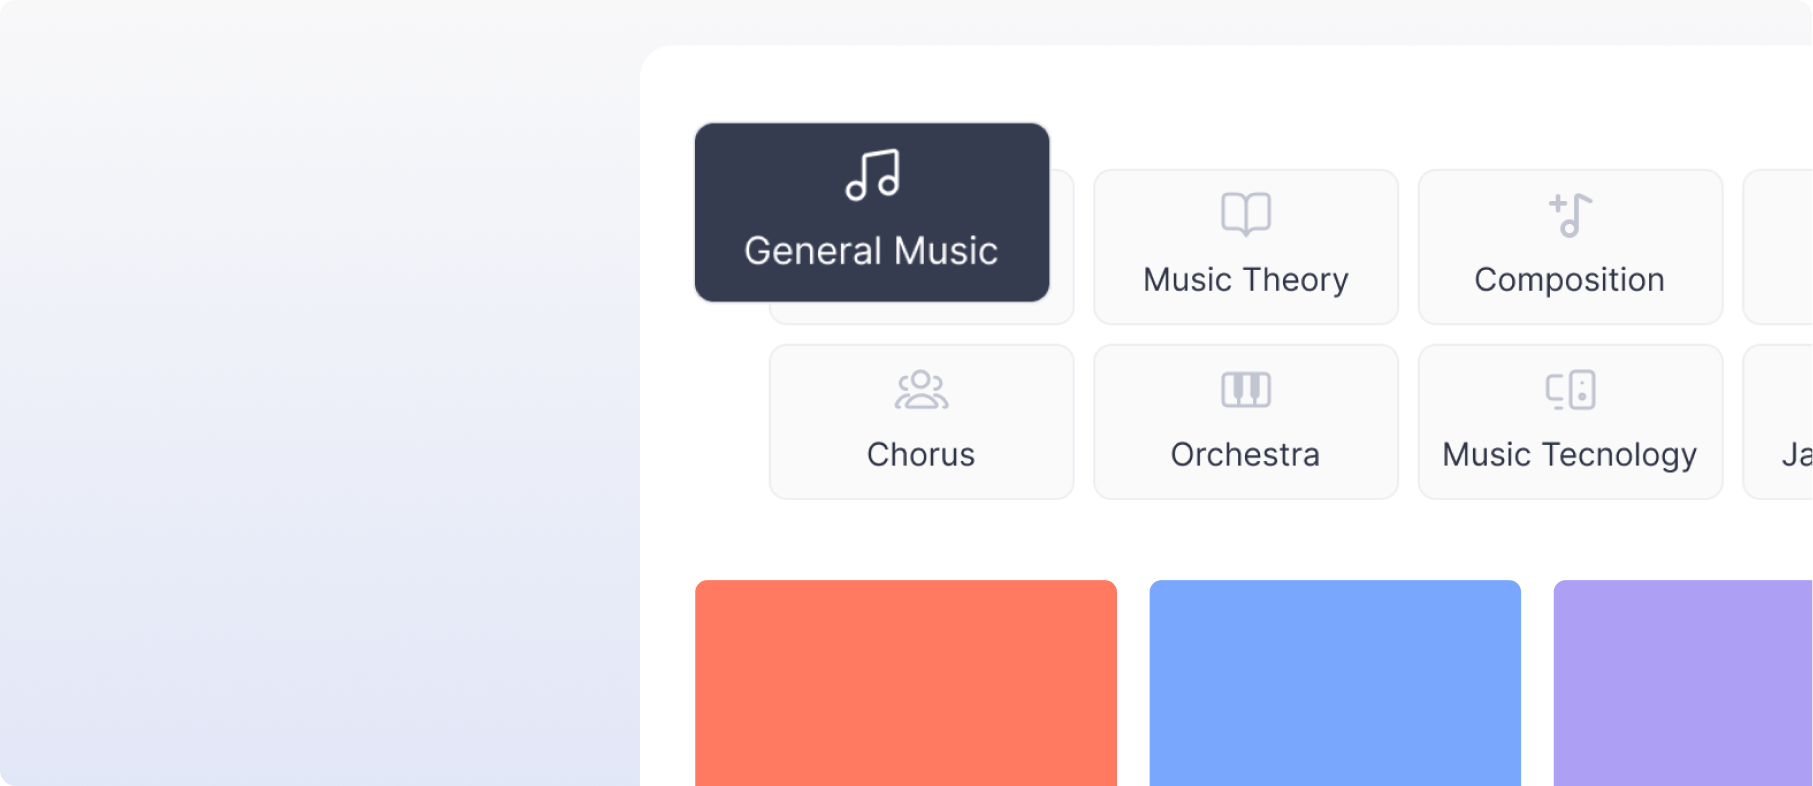
Task: Select the highlighted General Music button
Action: 872,211
